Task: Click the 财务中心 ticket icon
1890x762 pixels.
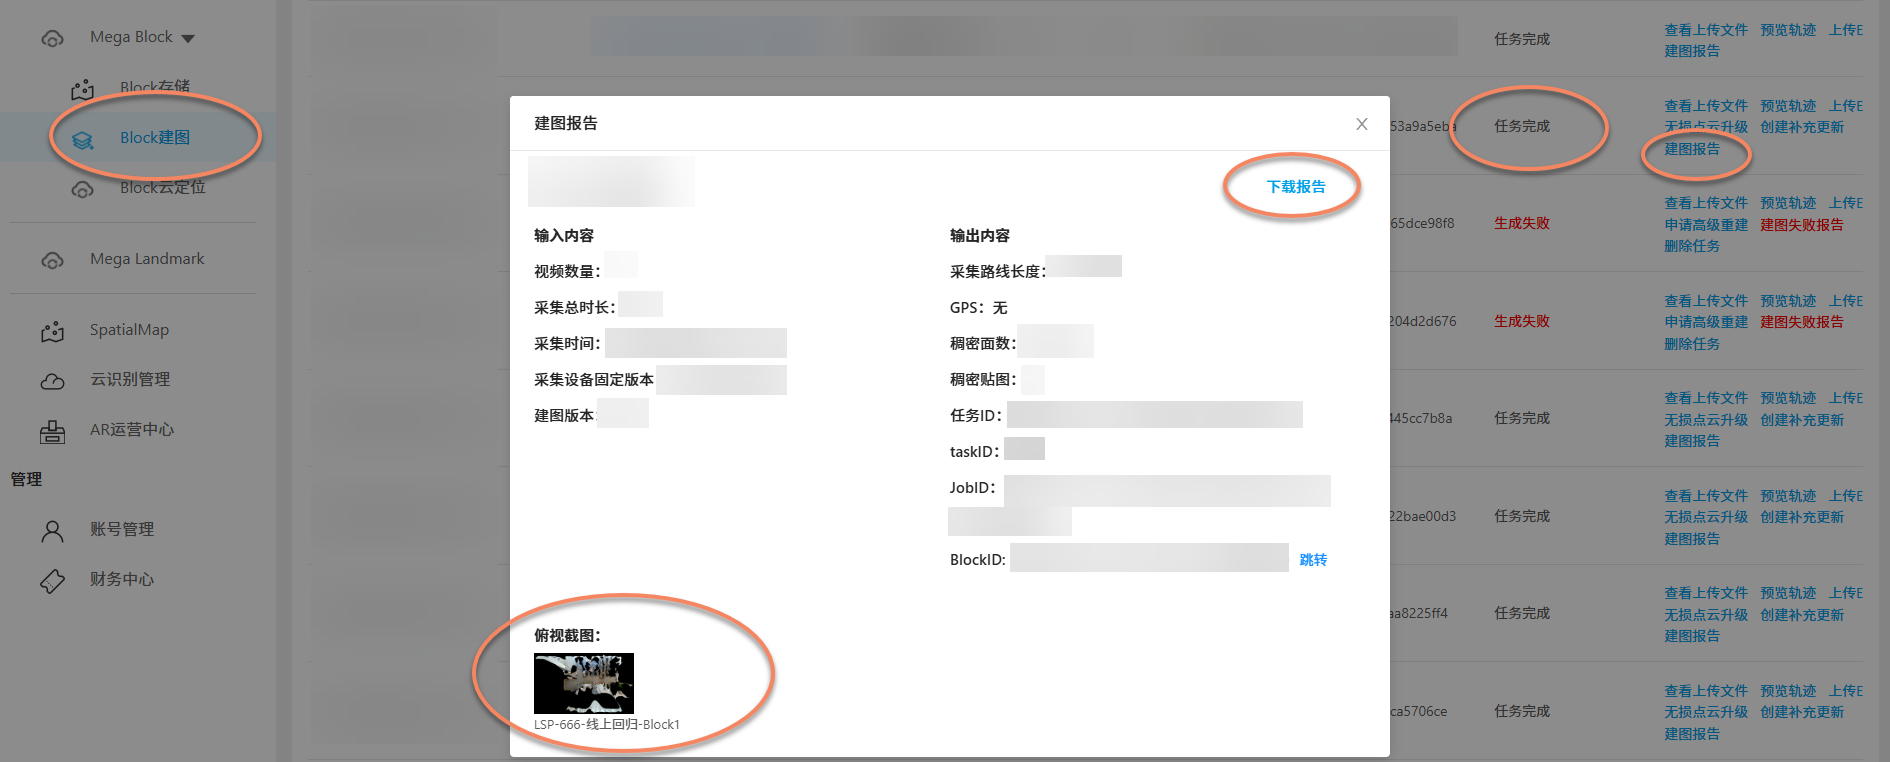Action: click(x=52, y=581)
